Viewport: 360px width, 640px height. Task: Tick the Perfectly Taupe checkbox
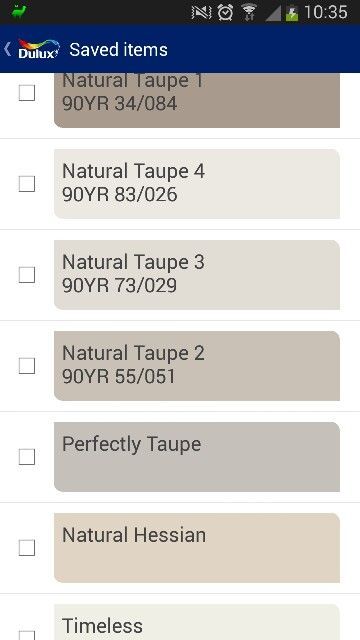27,457
